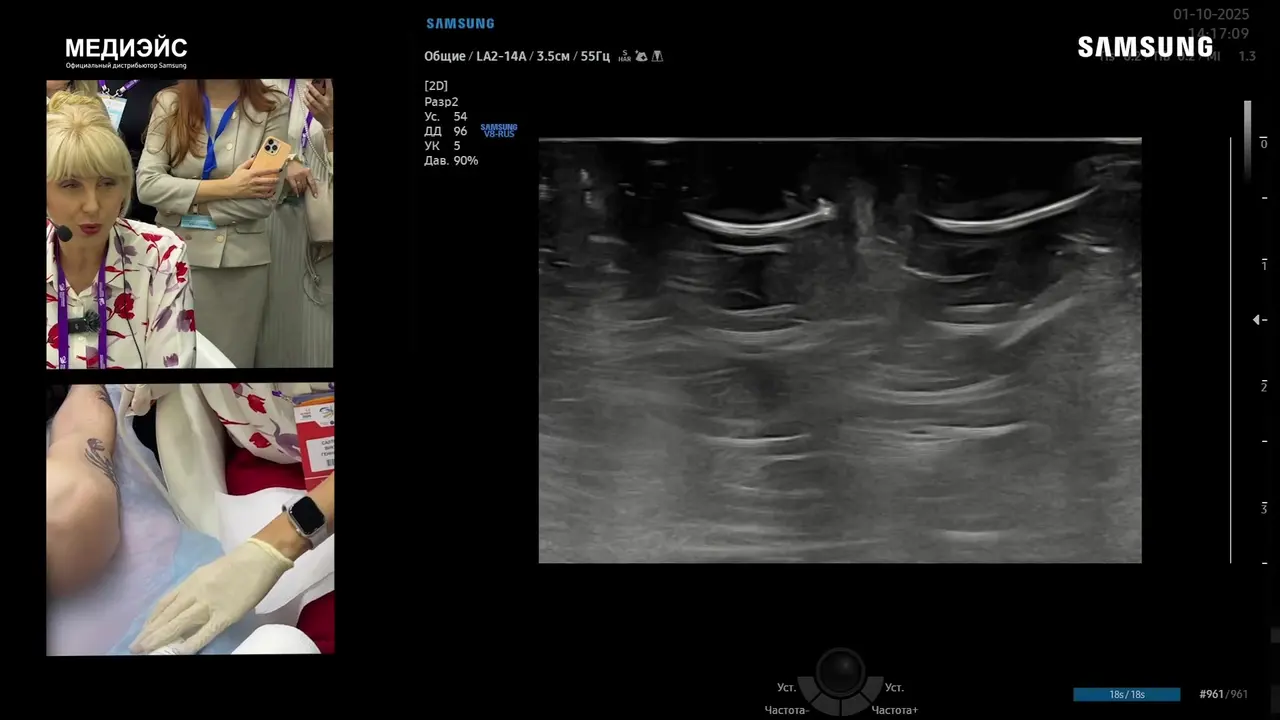
Task: Click the Уст. label above Частота-
Action: pyautogui.click(x=787, y=688)
